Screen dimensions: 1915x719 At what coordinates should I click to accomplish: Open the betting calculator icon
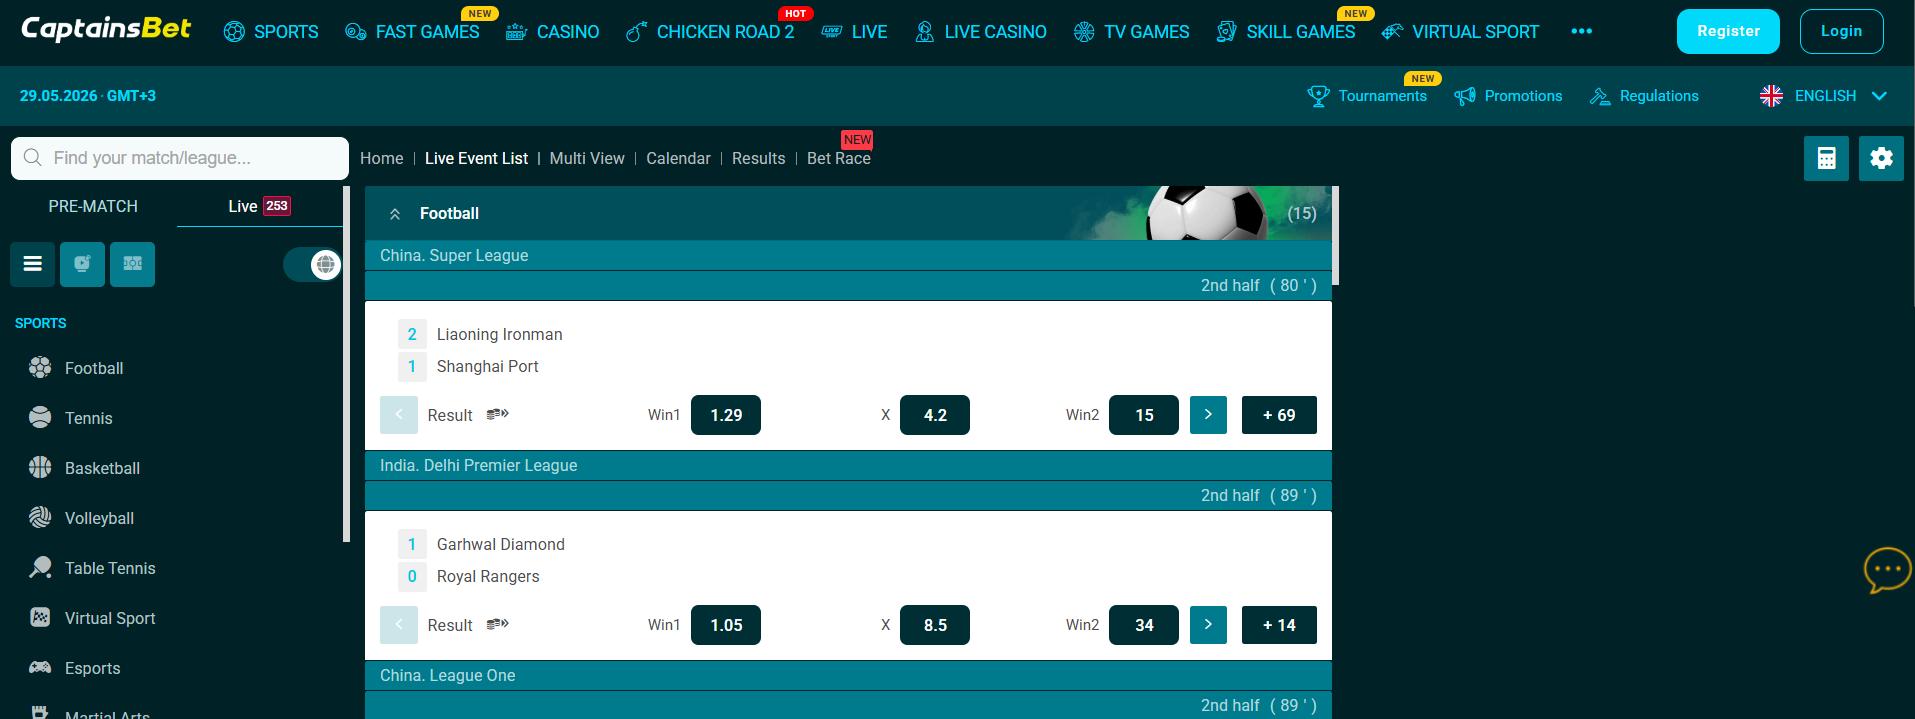(x=1826, y=158)
